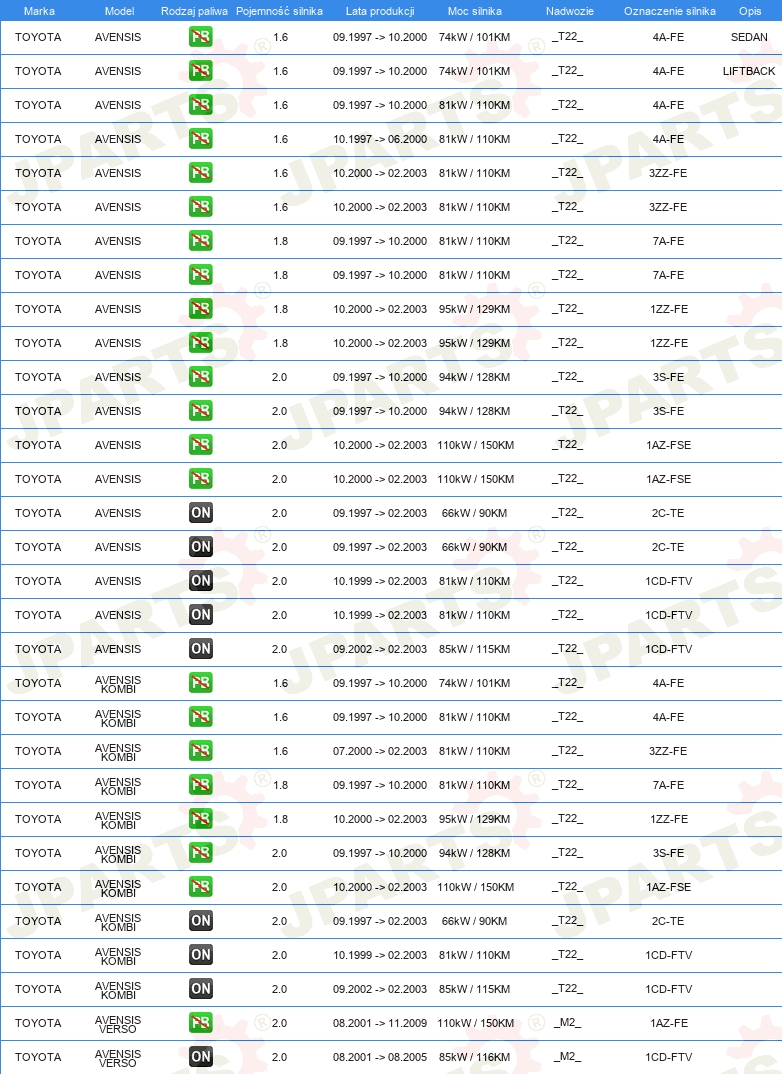Image resolution: width=782 pixels, height=1074 pixels.
Task: Click the date range 08.2001 -> 11.2009
Action: coord(380,1023)
